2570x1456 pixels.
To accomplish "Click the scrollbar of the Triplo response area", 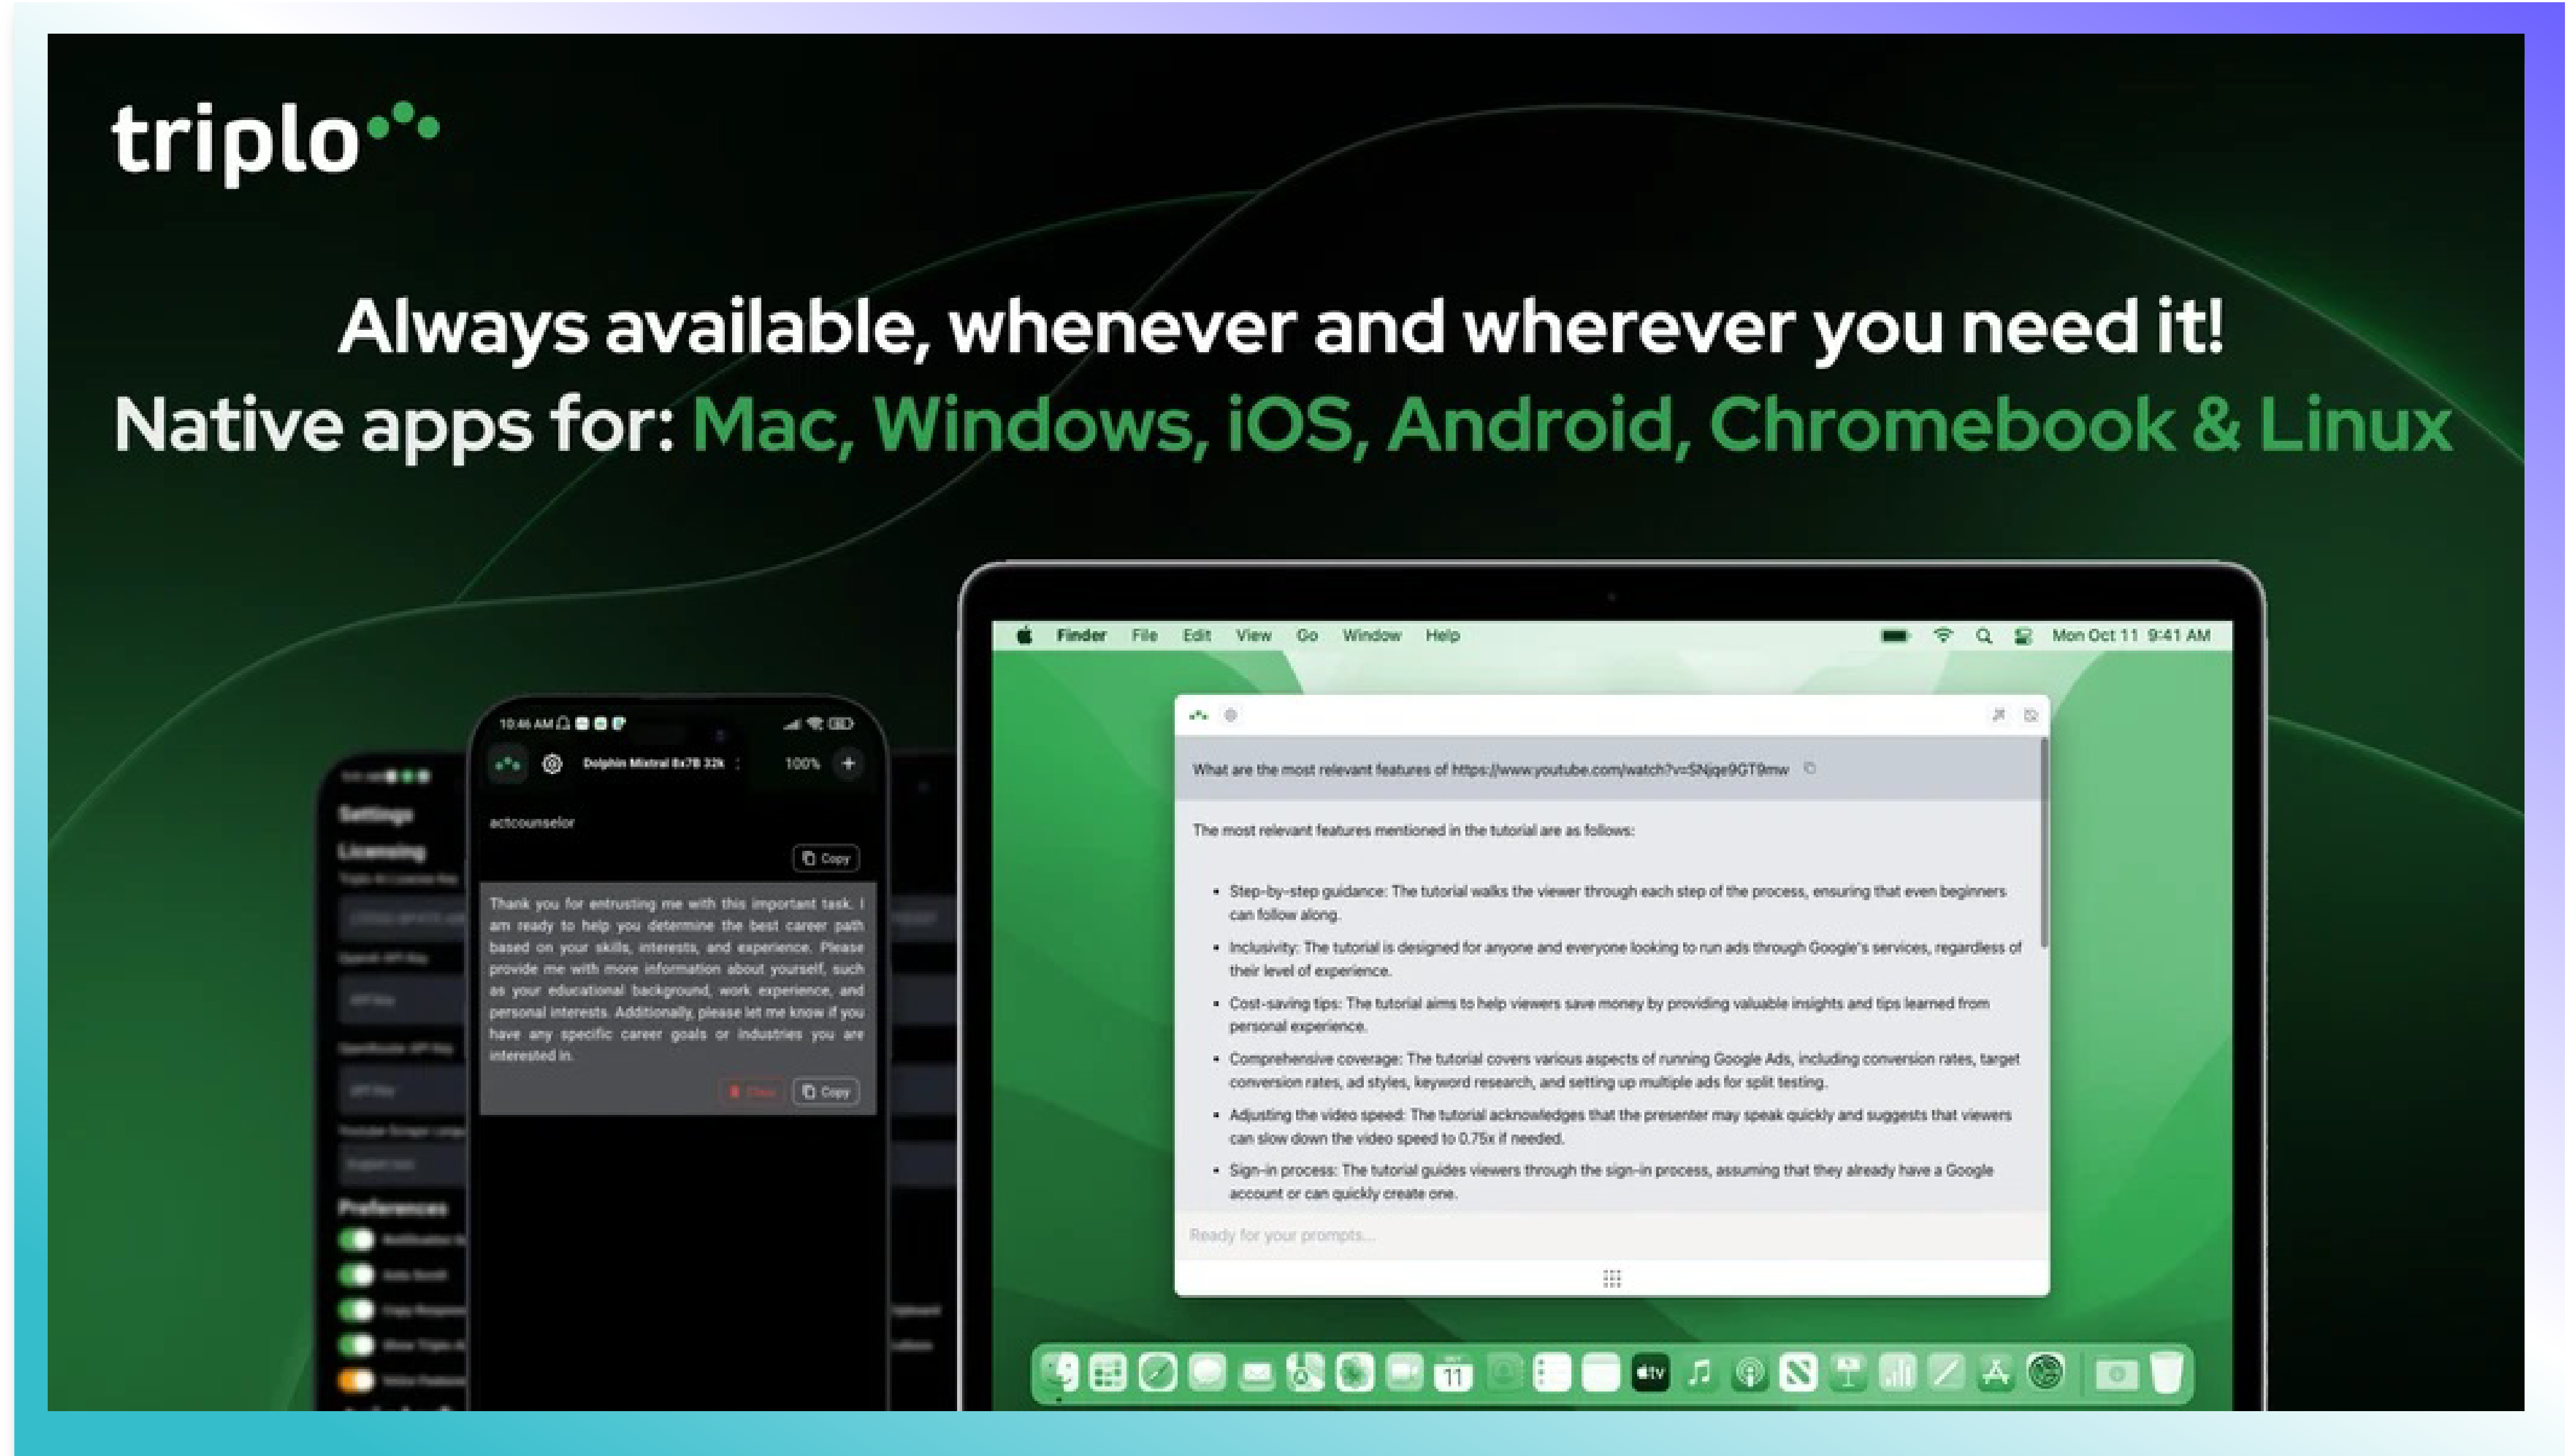I will 2044,842.
